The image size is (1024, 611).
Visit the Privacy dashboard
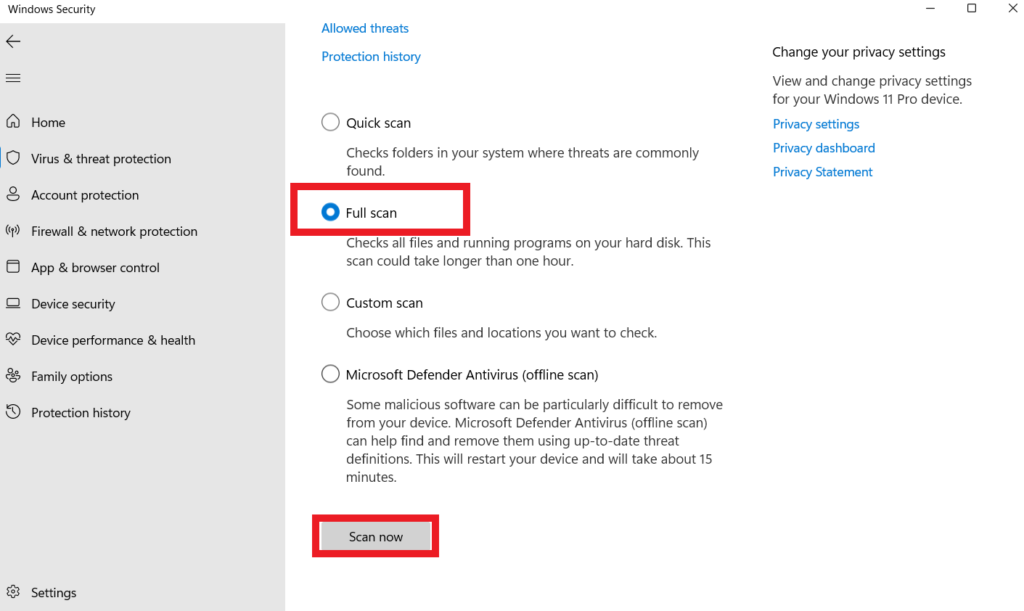[823, 147]
